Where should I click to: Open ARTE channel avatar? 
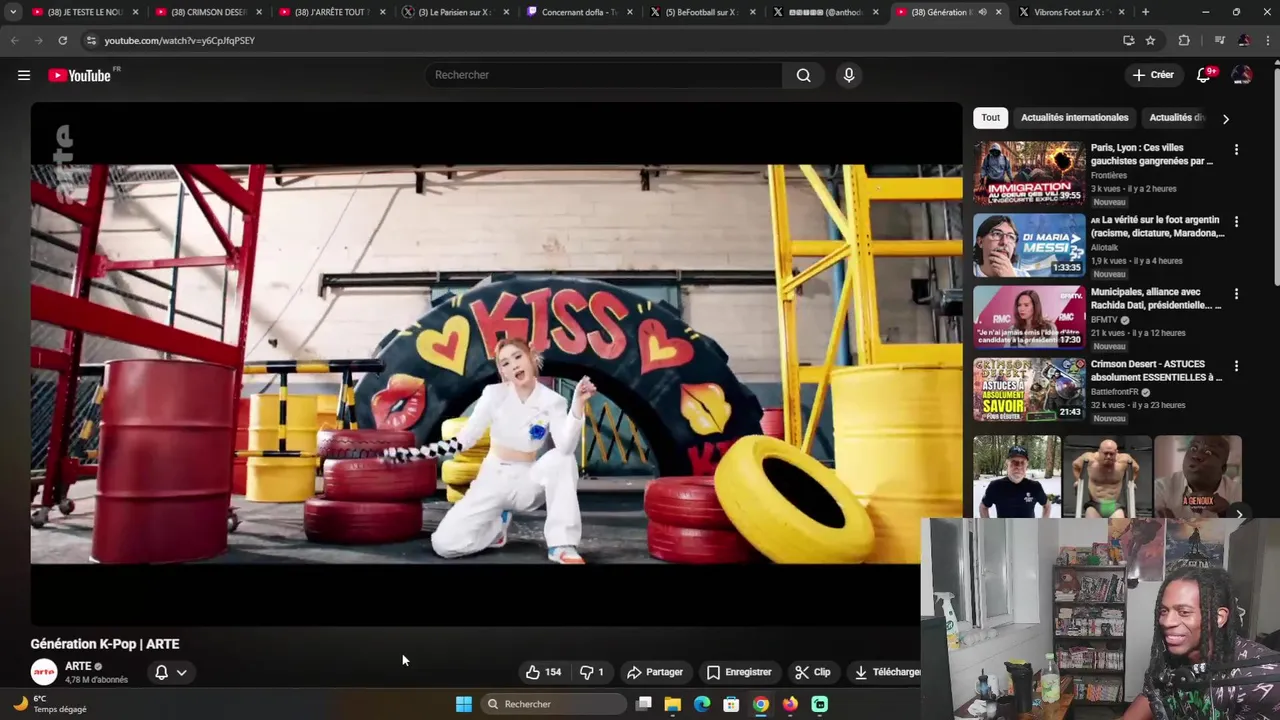pos(44,672)
